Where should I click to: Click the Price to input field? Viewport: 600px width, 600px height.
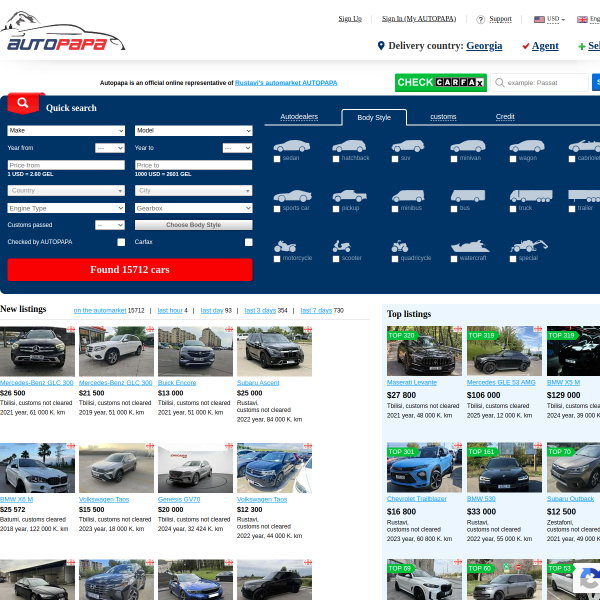[194, 165]
